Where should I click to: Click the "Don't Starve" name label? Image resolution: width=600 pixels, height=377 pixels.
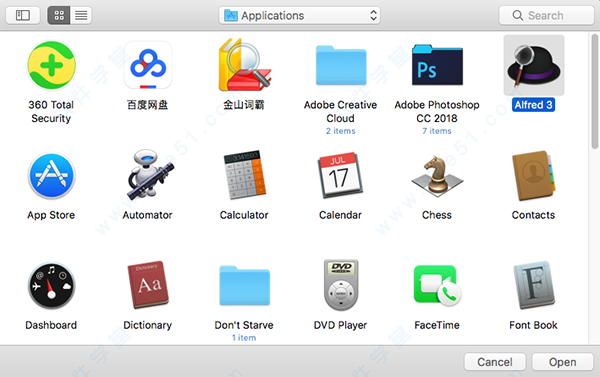244,325
